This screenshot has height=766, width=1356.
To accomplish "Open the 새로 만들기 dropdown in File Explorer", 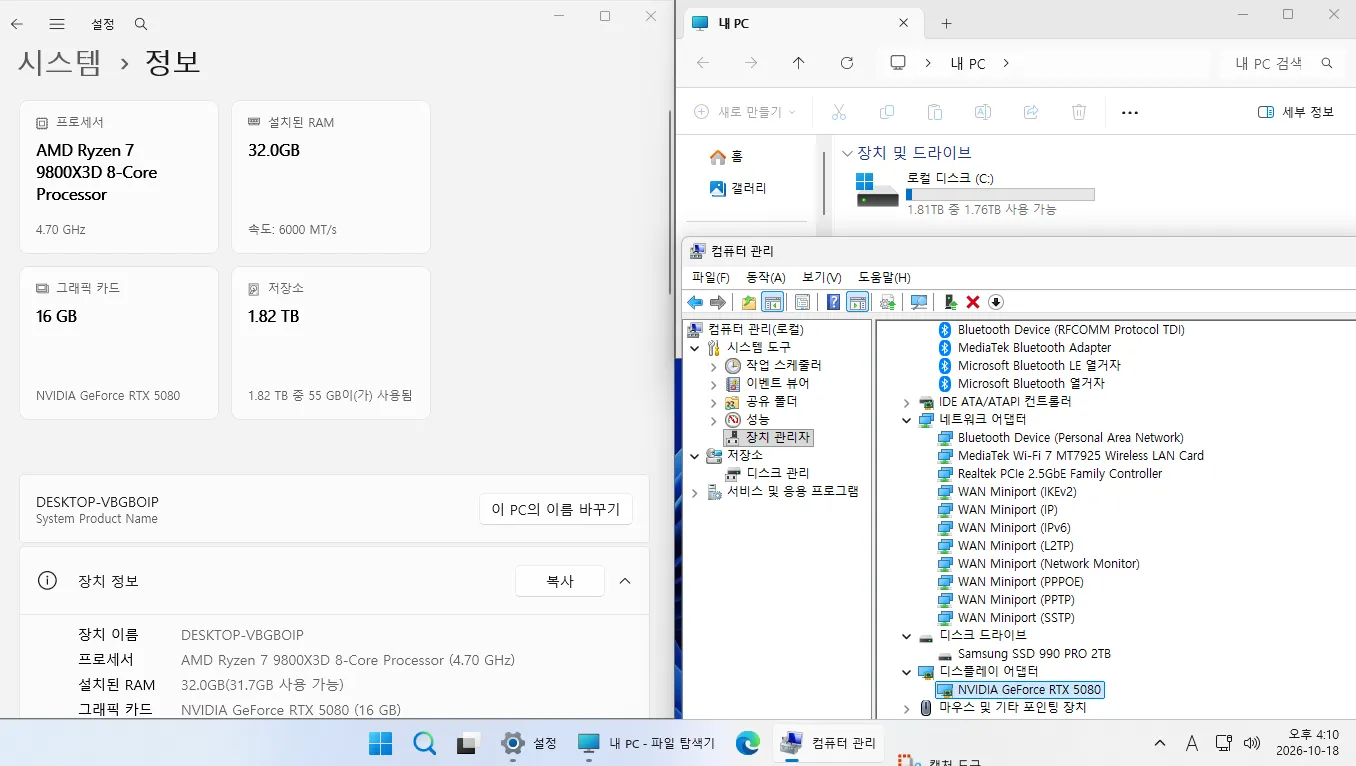I will pos(745,112).
